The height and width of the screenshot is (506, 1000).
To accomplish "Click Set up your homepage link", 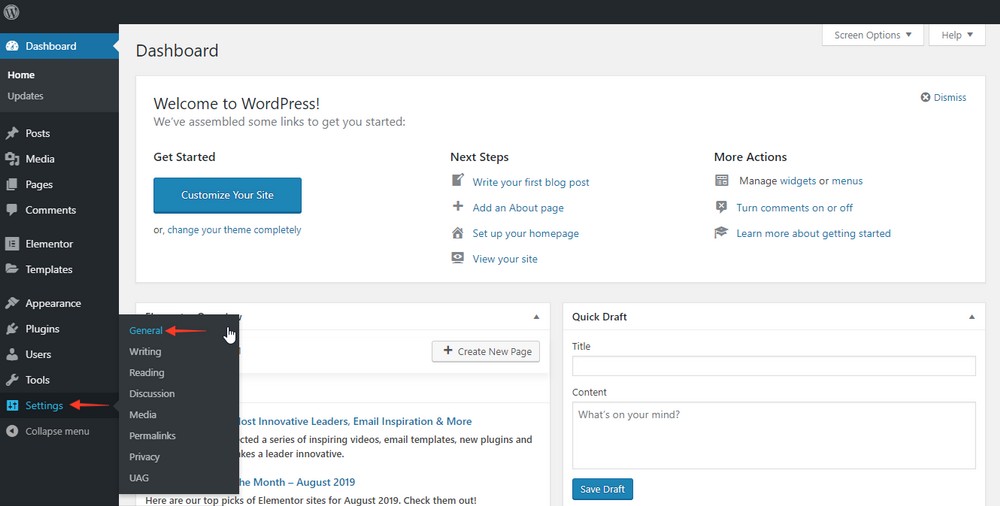I will tap(526, 233).
